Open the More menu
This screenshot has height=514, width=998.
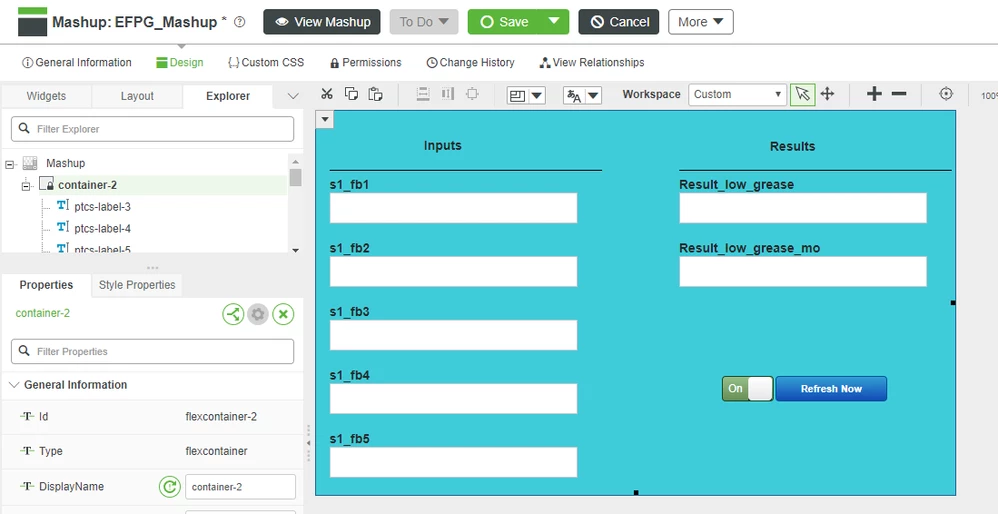[701, 22]
